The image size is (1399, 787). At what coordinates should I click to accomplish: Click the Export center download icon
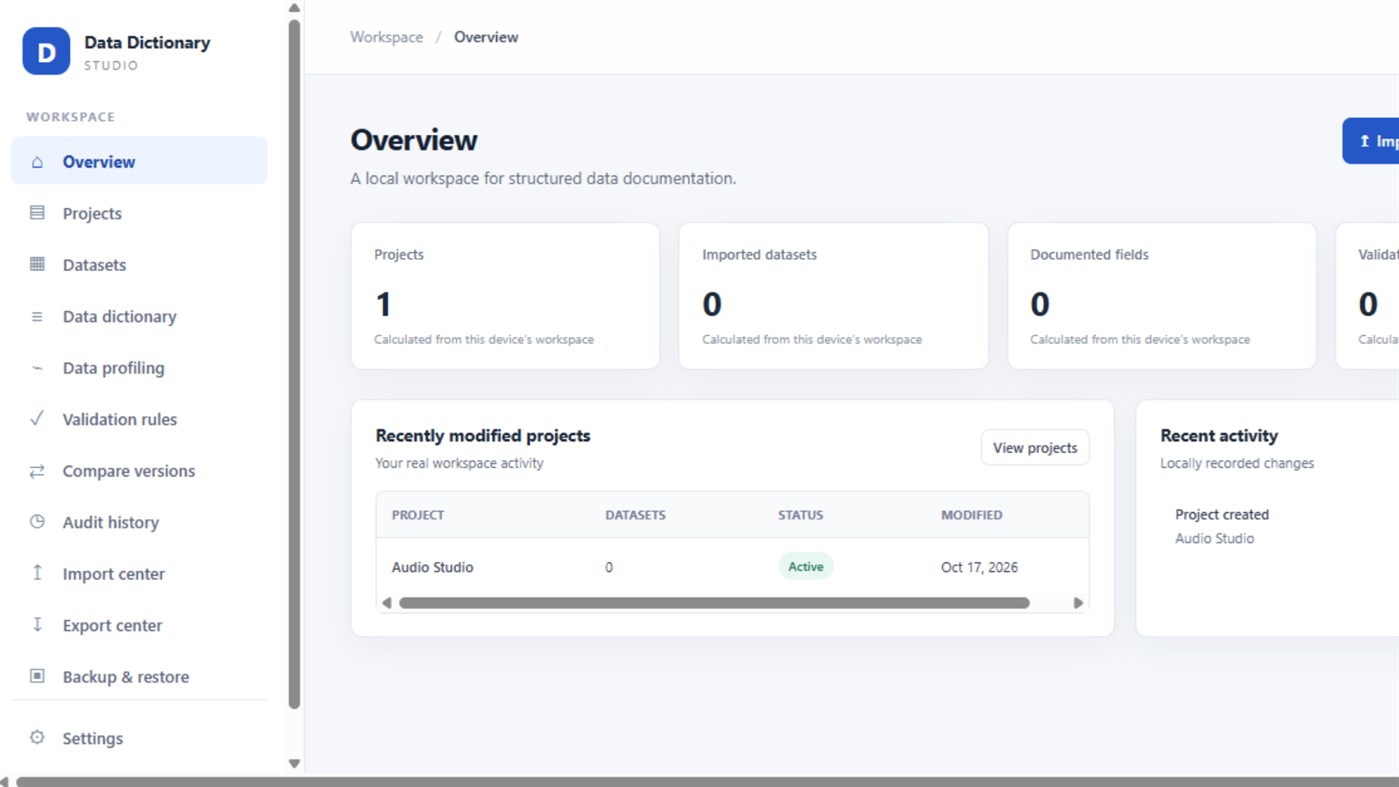coord(37,625)
